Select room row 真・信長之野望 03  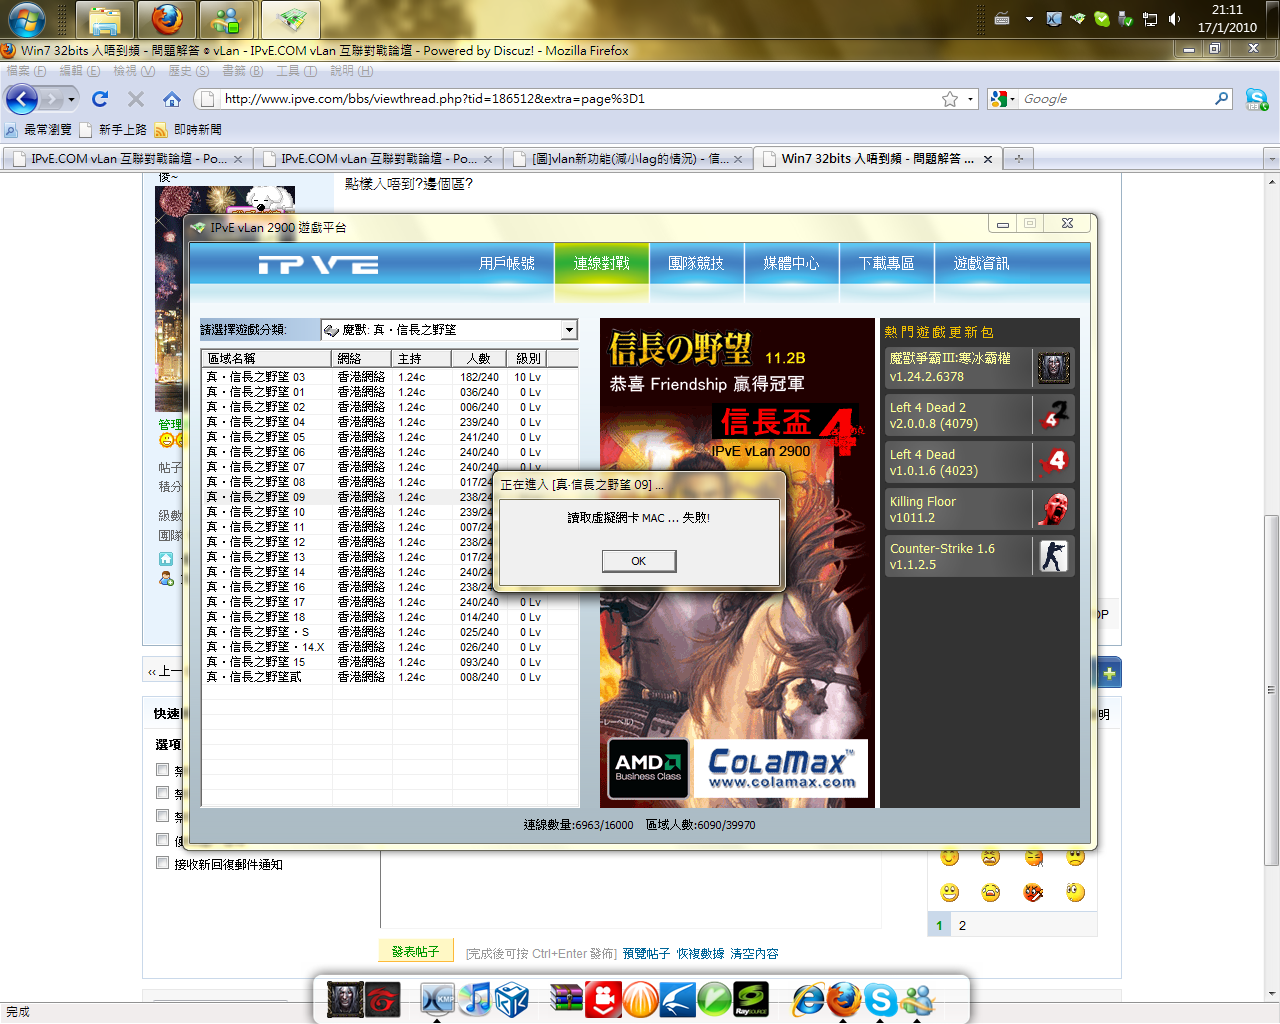point(390,377)
